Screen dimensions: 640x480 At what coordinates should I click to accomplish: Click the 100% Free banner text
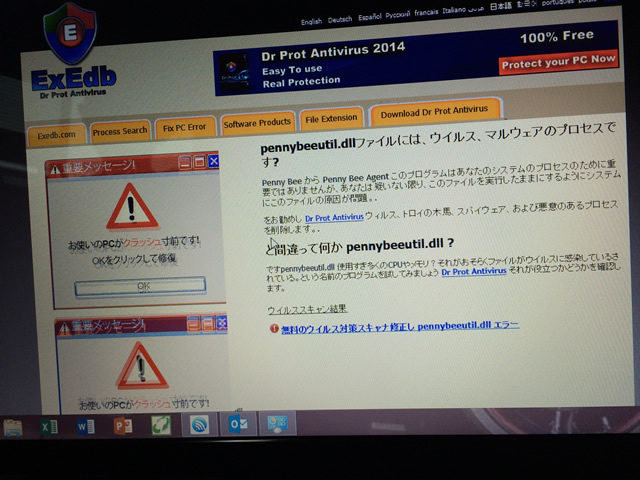point(557,36)
